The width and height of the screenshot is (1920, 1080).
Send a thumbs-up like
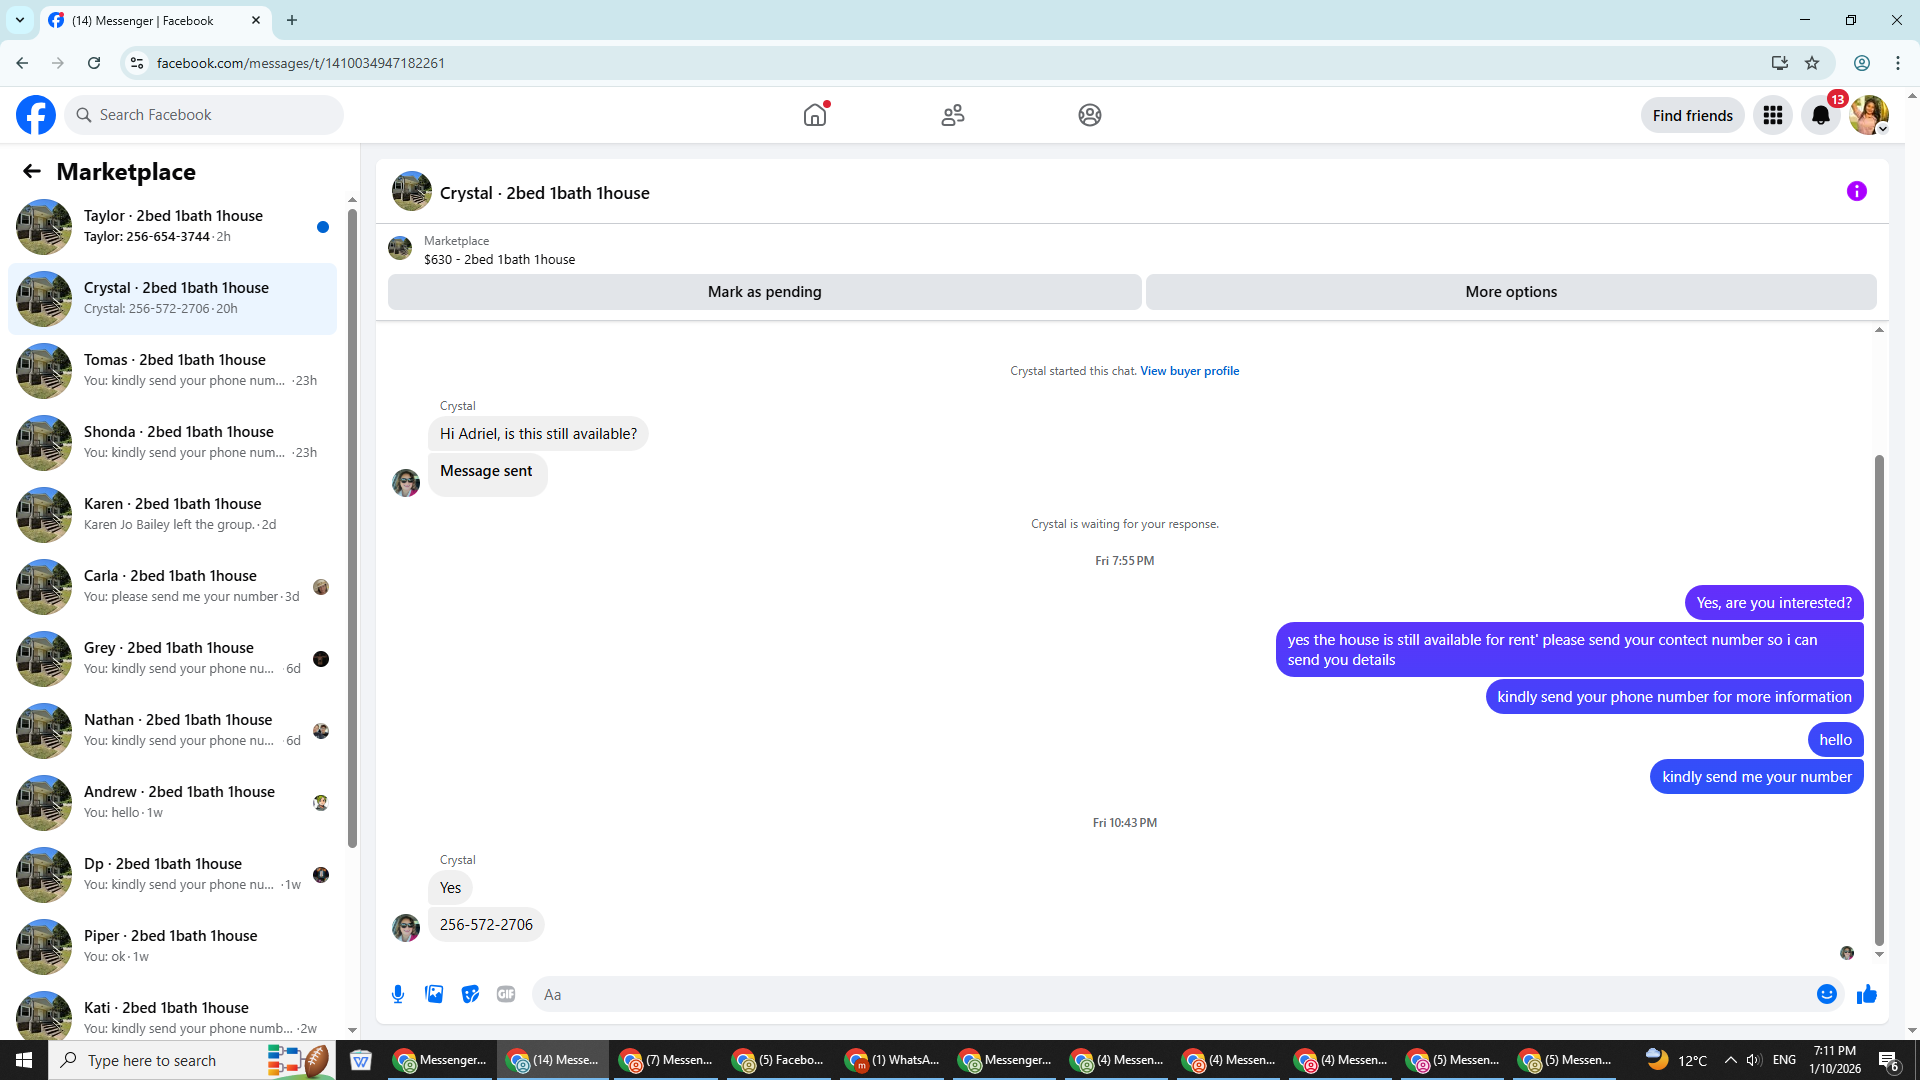tap(1867, 994)
